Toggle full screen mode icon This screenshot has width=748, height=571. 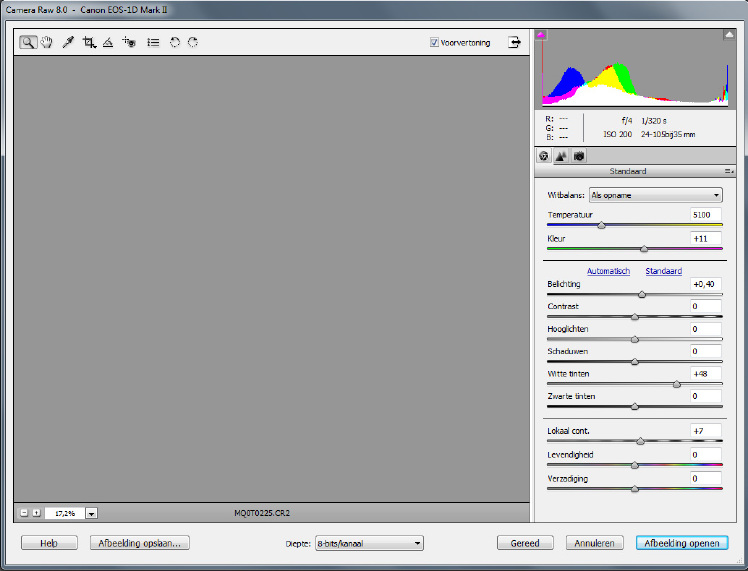(514, 42)
